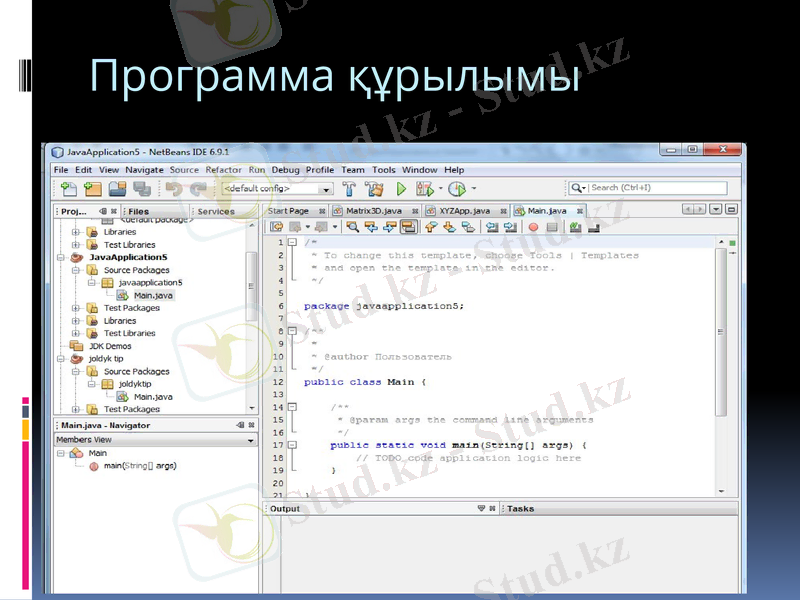This screenshot has width=800, height=600.
Task: Click the Next Bookmark icon in the editor toolbar
Action: tap(447, 226)
